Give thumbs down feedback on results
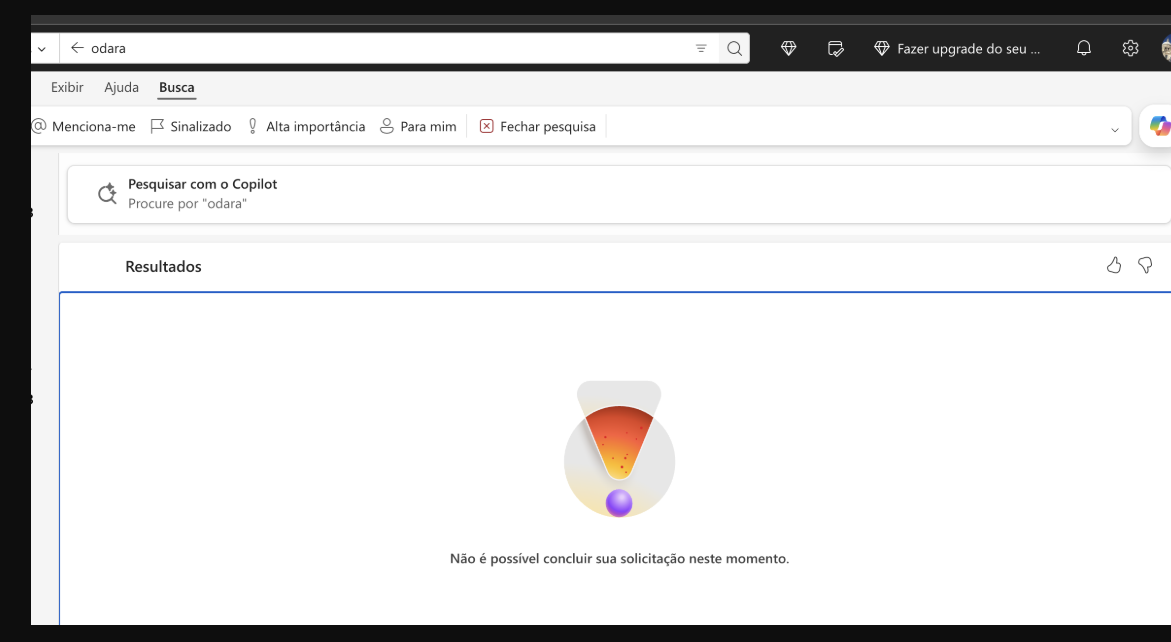The height and width of the screenshot is (642, 1171). pyautogui.click(x=1145, y=266)
